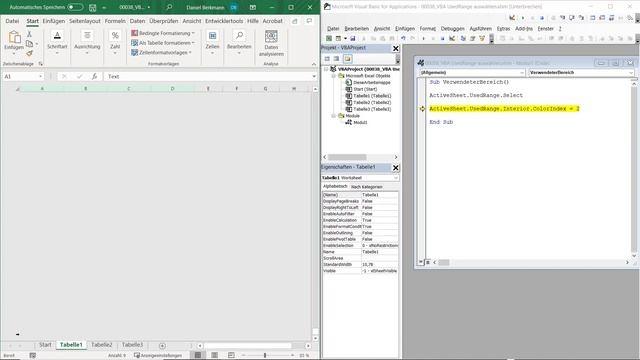
Task: Select the Page Layout view icon
Action: tap(214, 356)
